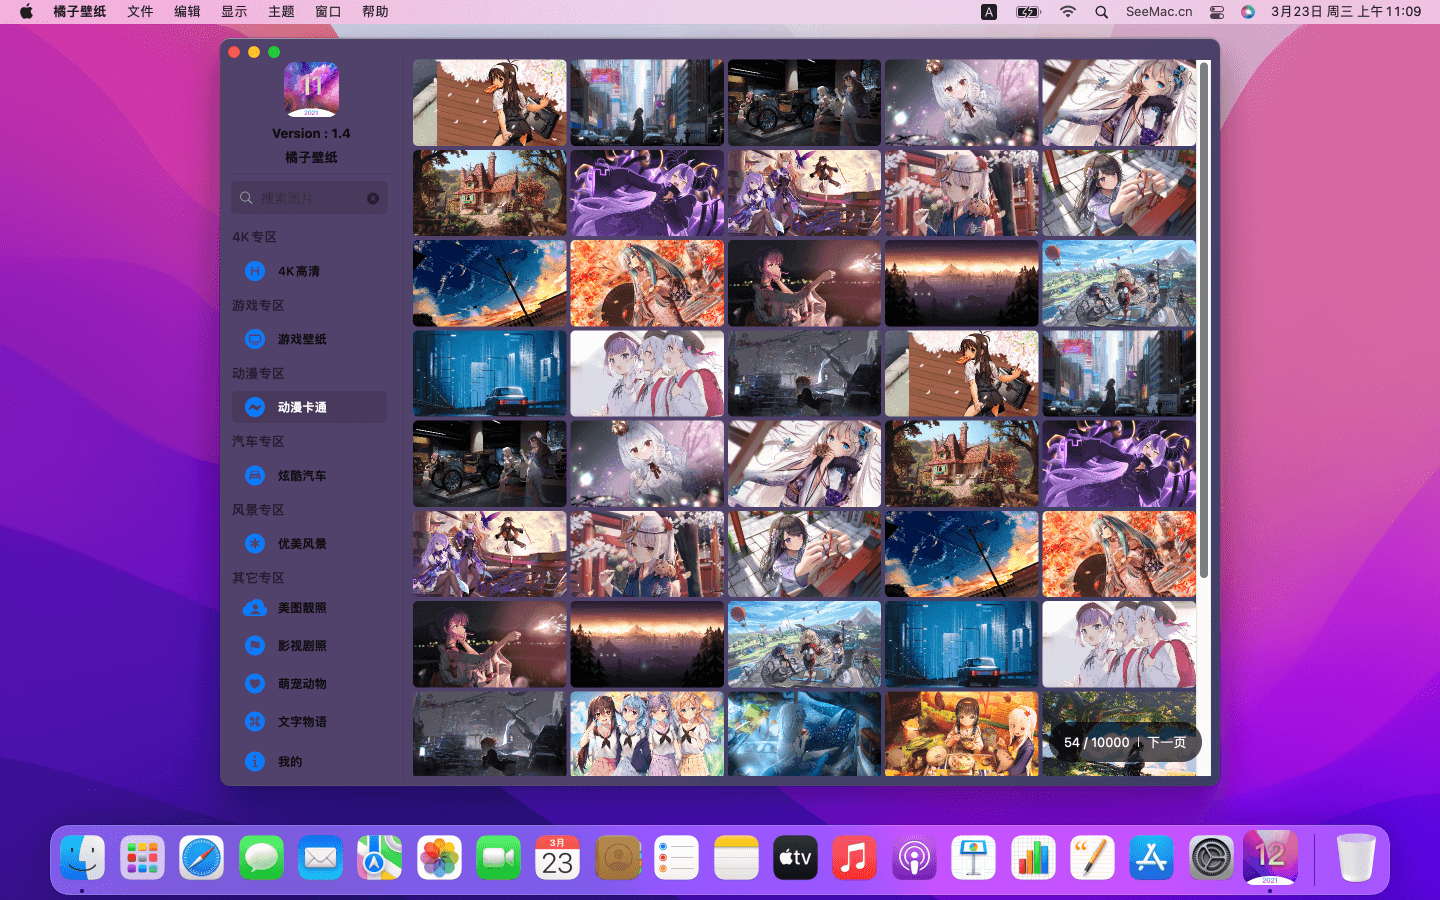Open Podcasts from the Dock

click(914, 858)
